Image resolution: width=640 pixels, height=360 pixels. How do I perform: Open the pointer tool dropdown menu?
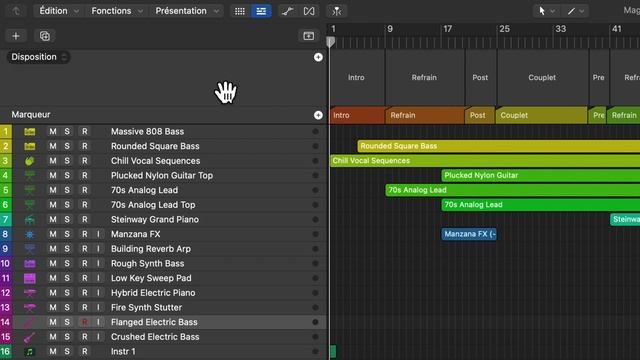point(546,11)
